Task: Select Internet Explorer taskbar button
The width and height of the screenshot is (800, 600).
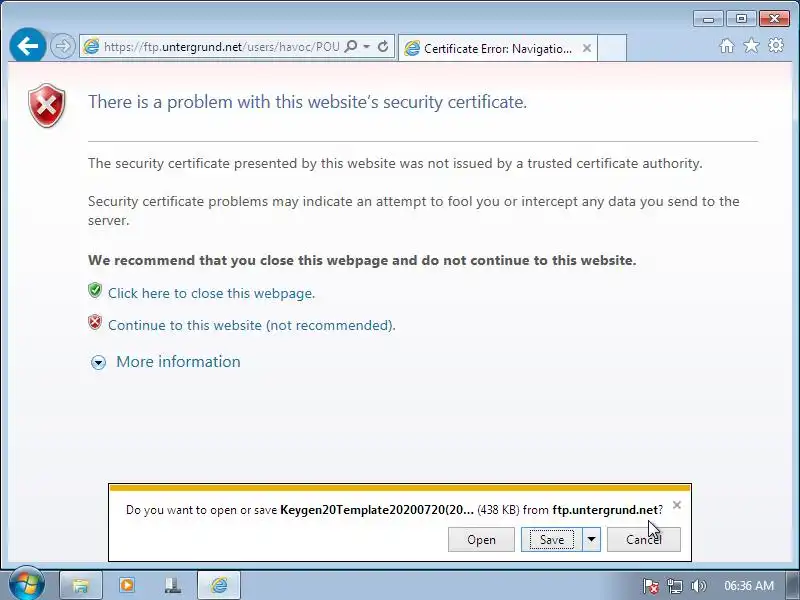Action: coord(219,585)
